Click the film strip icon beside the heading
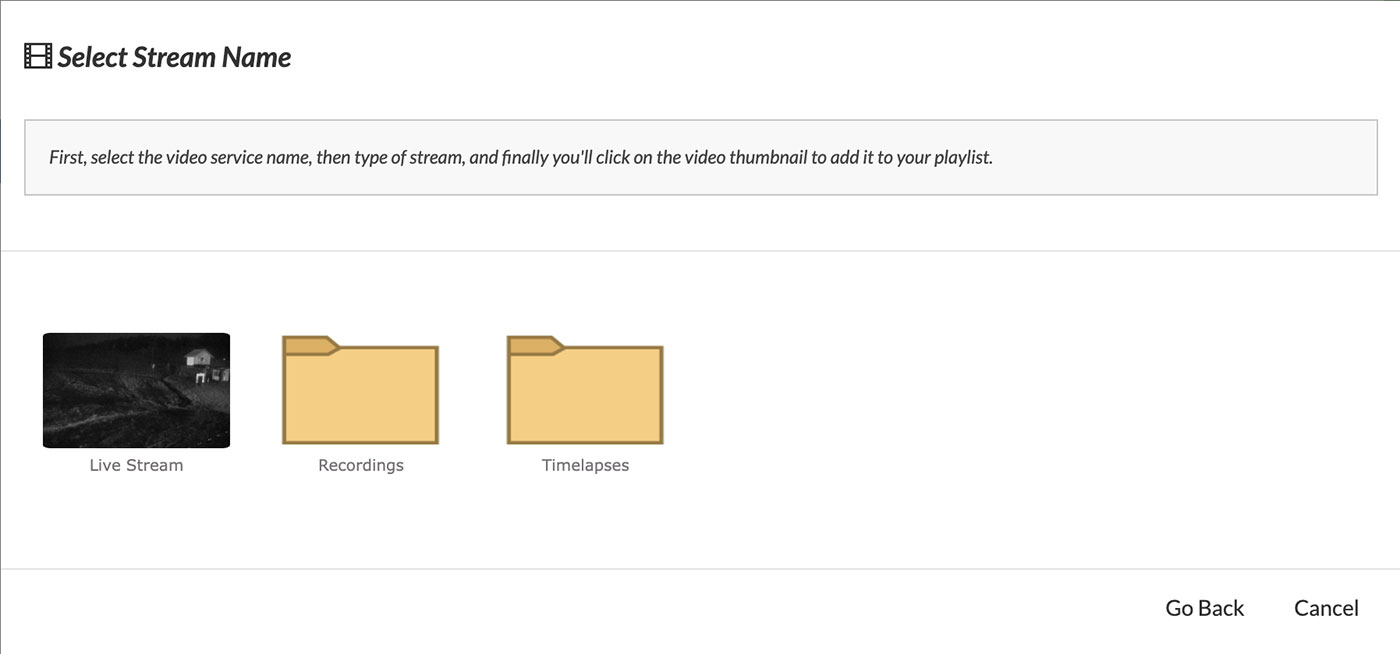The width and height of the screenshot is (1400, 654). click(38, 57)
